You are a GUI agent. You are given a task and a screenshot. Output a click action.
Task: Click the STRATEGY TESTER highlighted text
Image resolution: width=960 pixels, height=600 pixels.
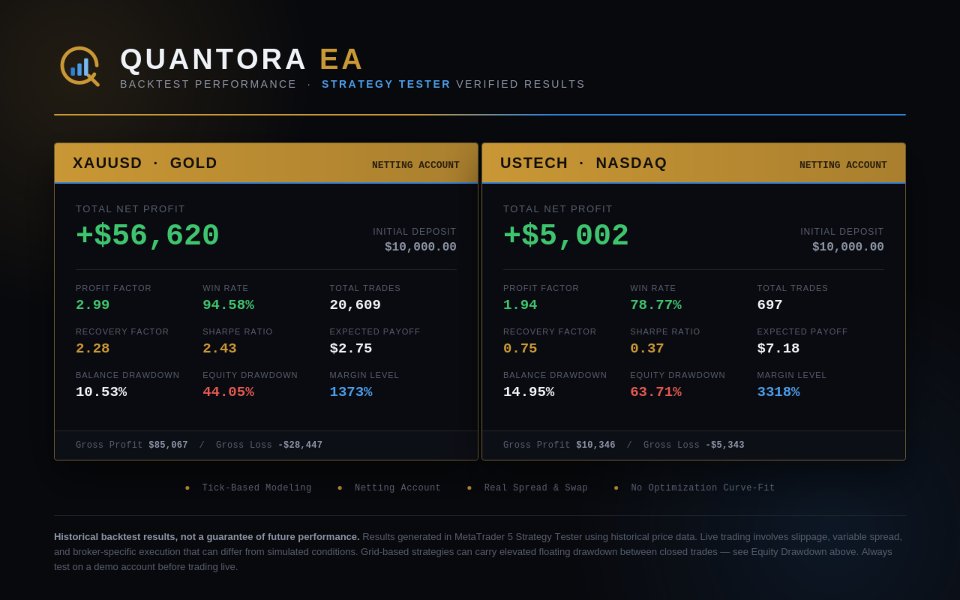pos(386,84)
